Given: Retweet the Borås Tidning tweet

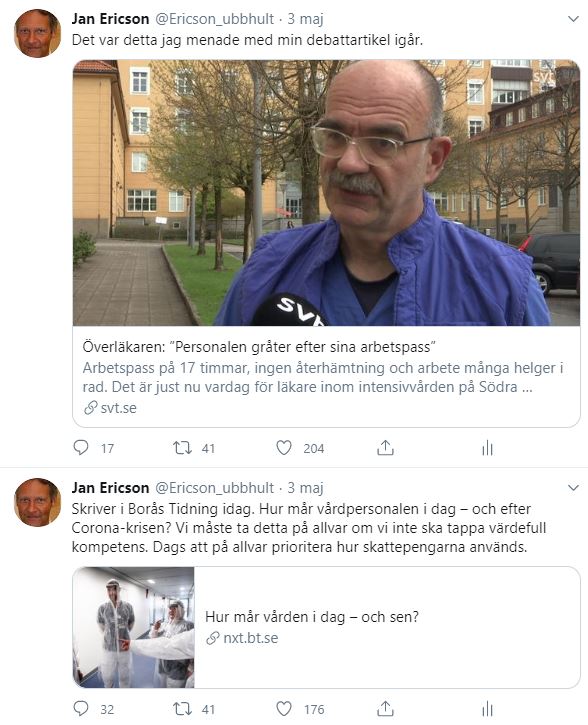Looking at the screenshot, I should (x=182, y=708).
